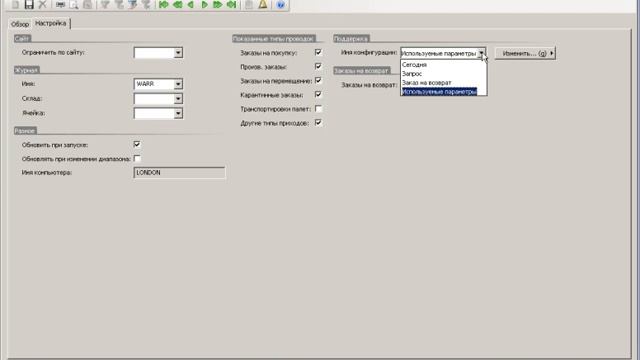Click the document handling icon
The height and width of the screenshot is (360, 640).
click(249, 4)
